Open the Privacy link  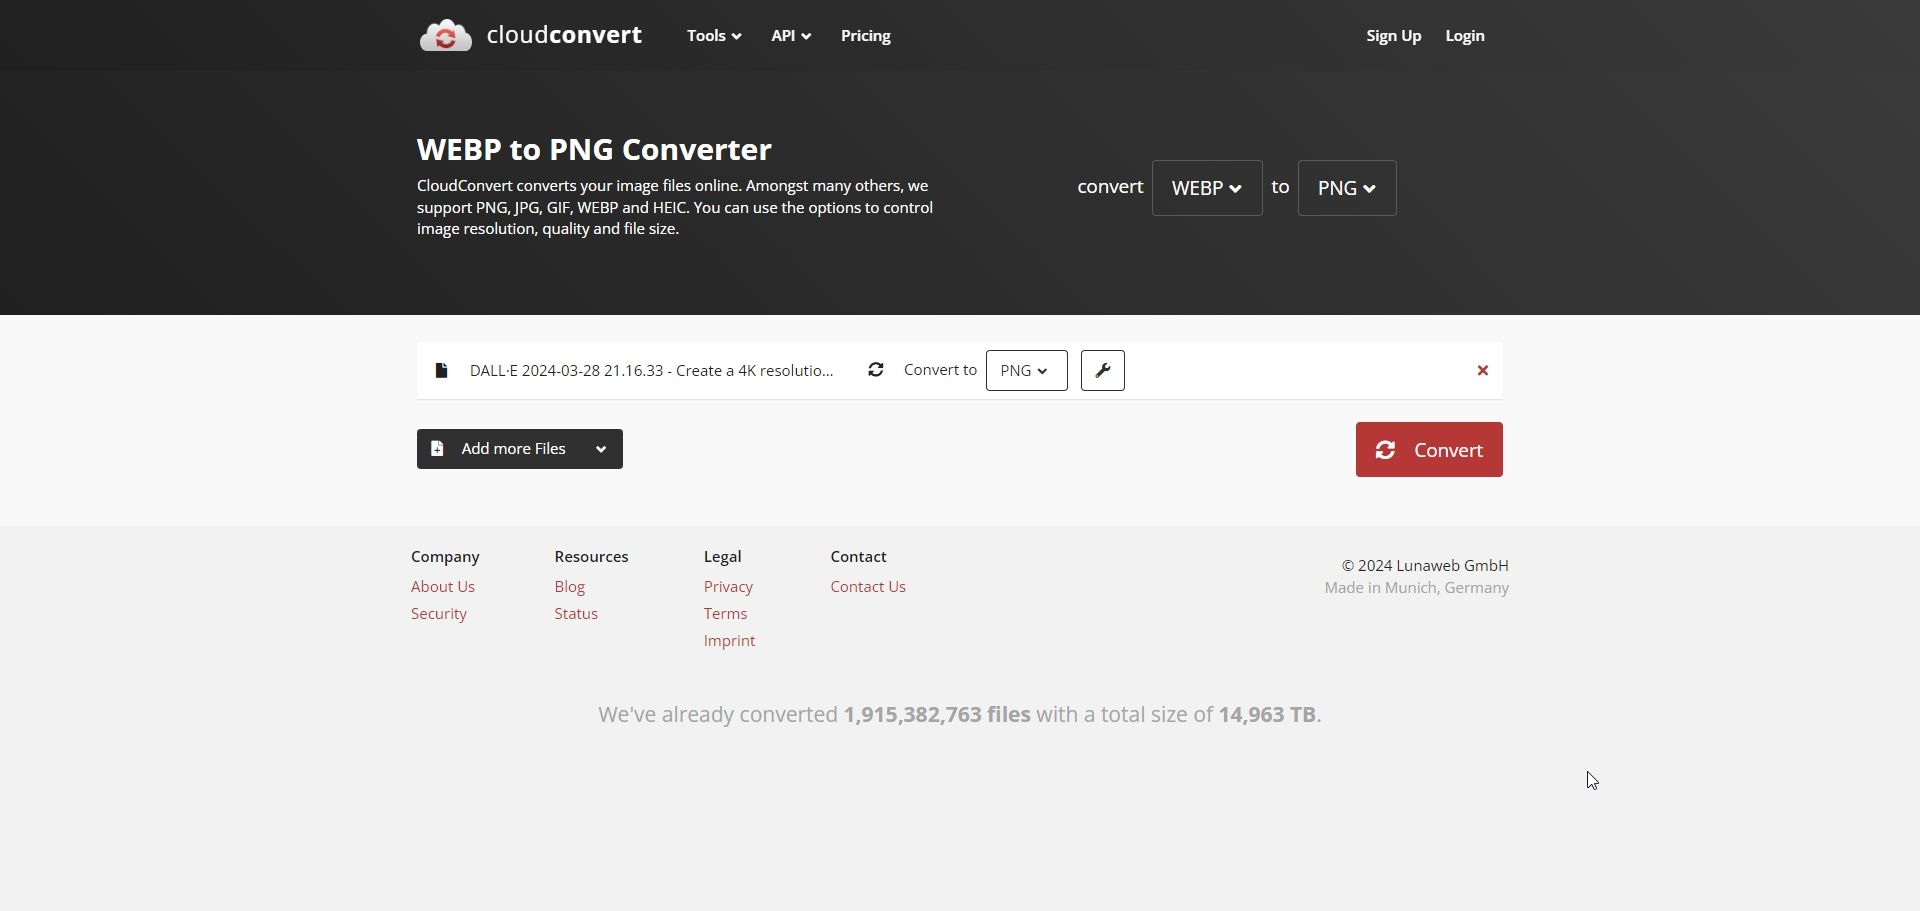(728, 587)
